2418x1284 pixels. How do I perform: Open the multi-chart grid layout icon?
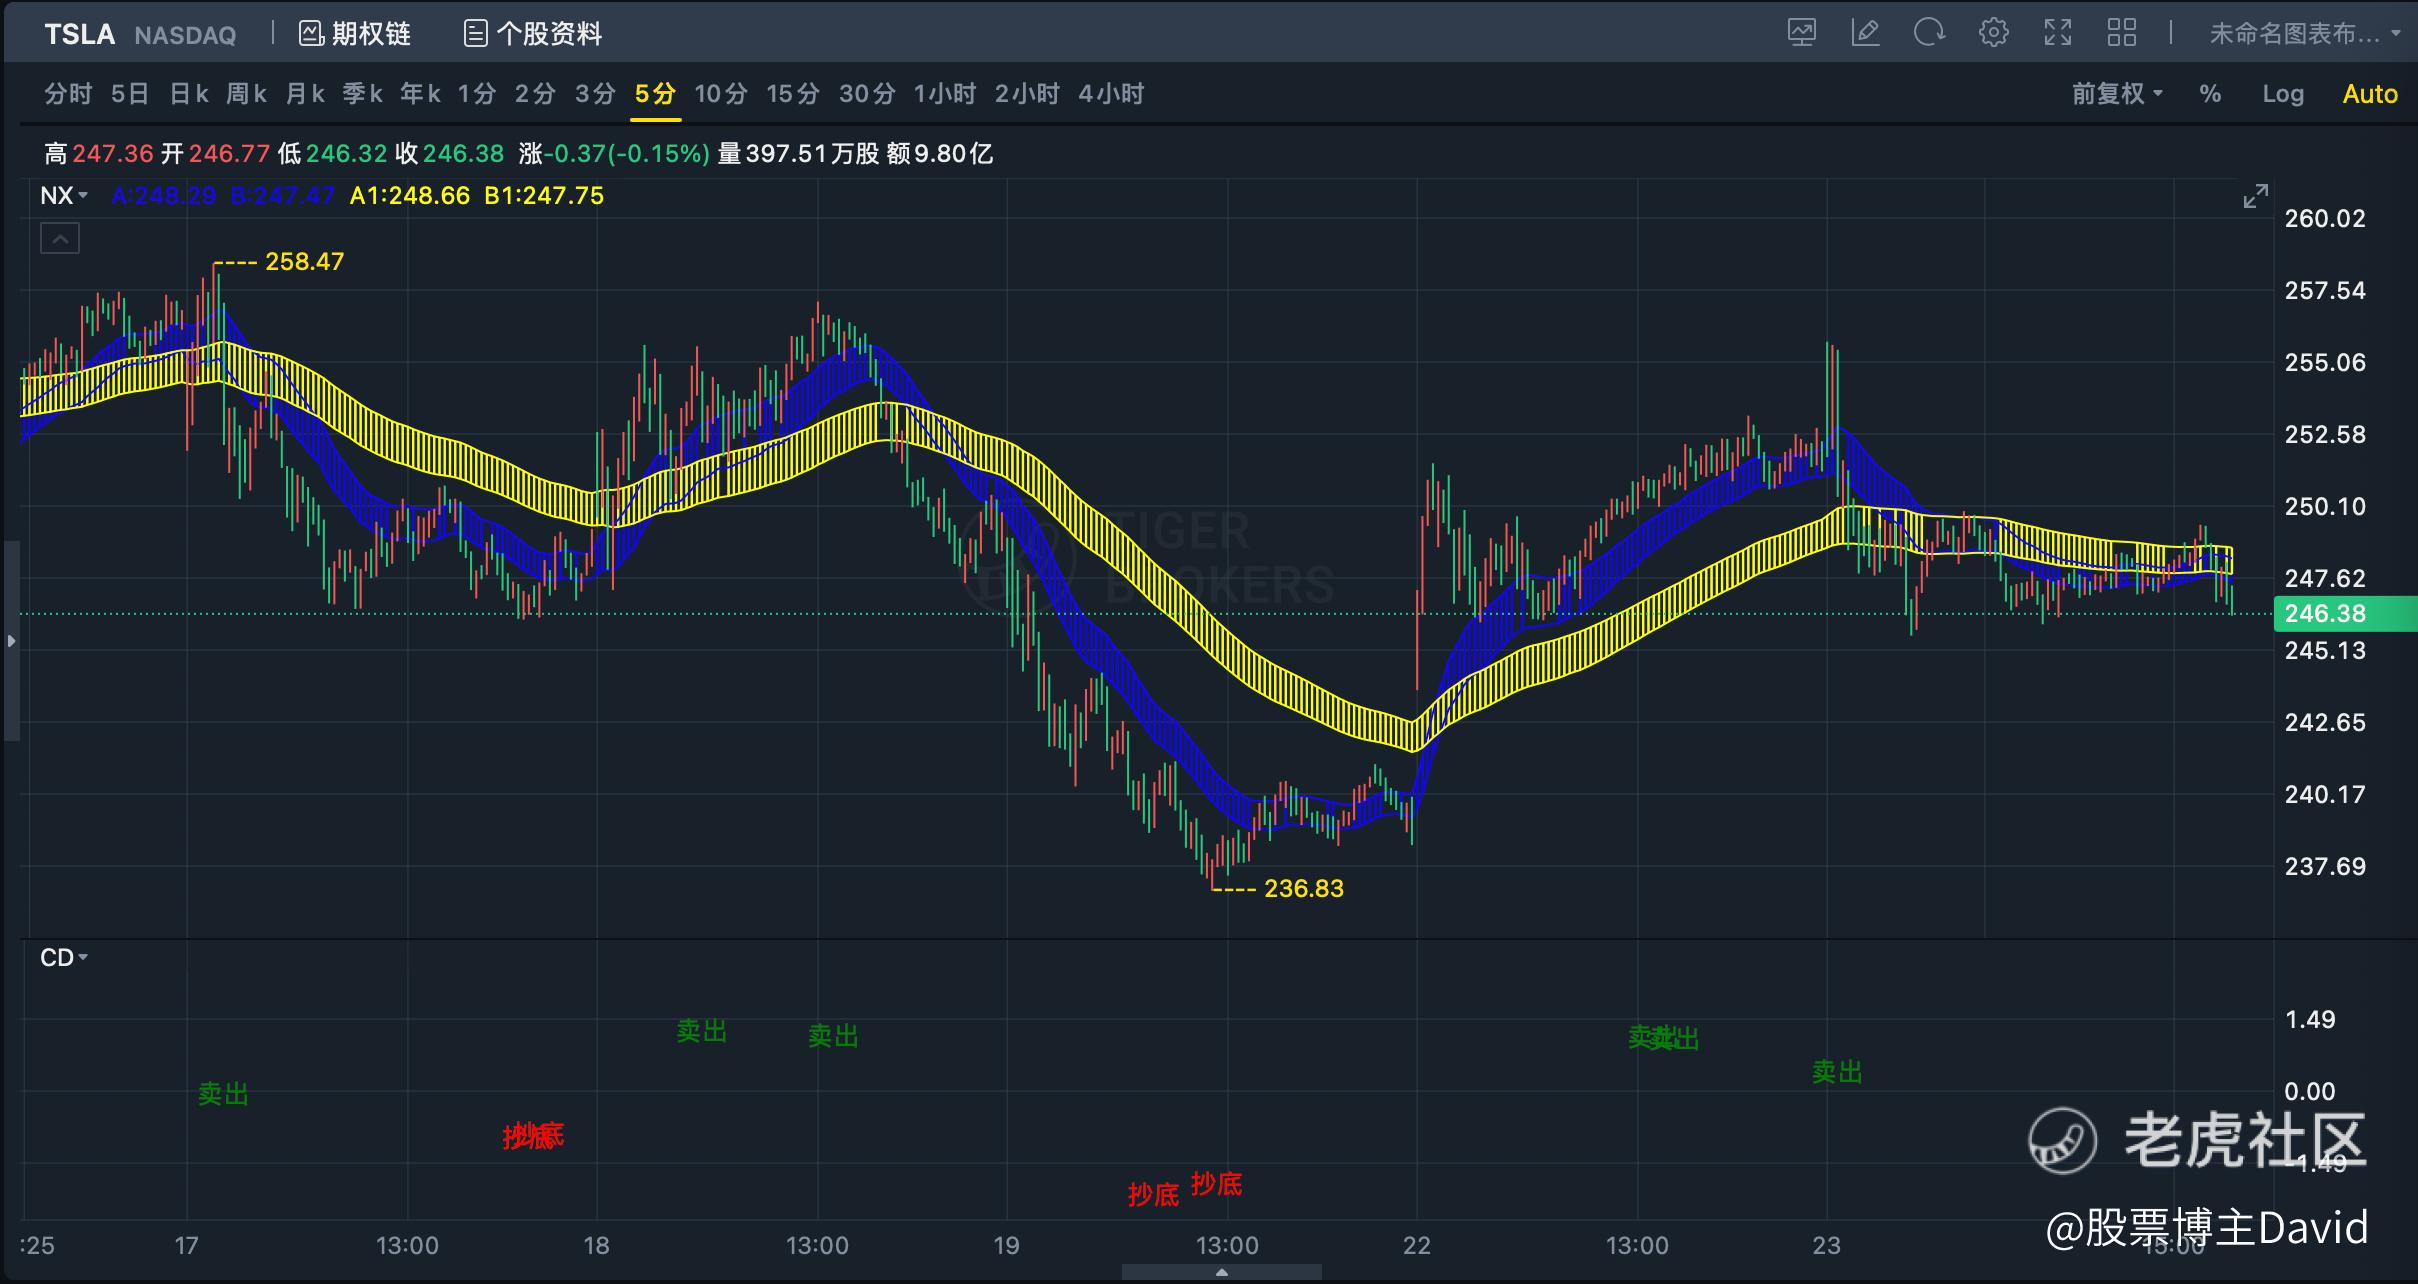coord(2121,33)
